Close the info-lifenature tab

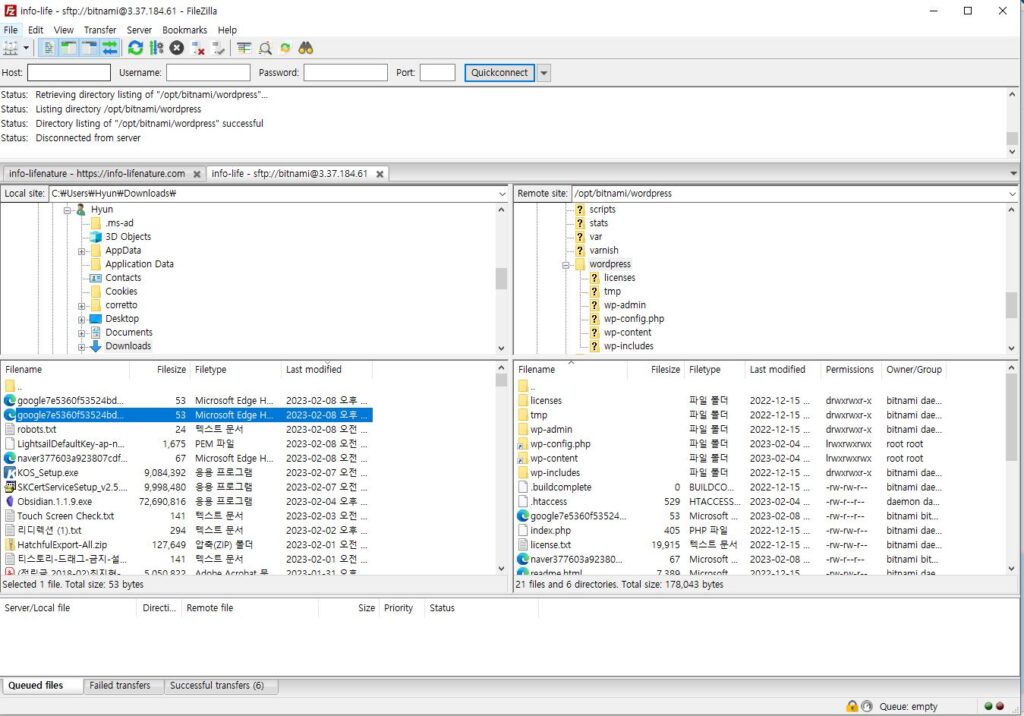197,174
